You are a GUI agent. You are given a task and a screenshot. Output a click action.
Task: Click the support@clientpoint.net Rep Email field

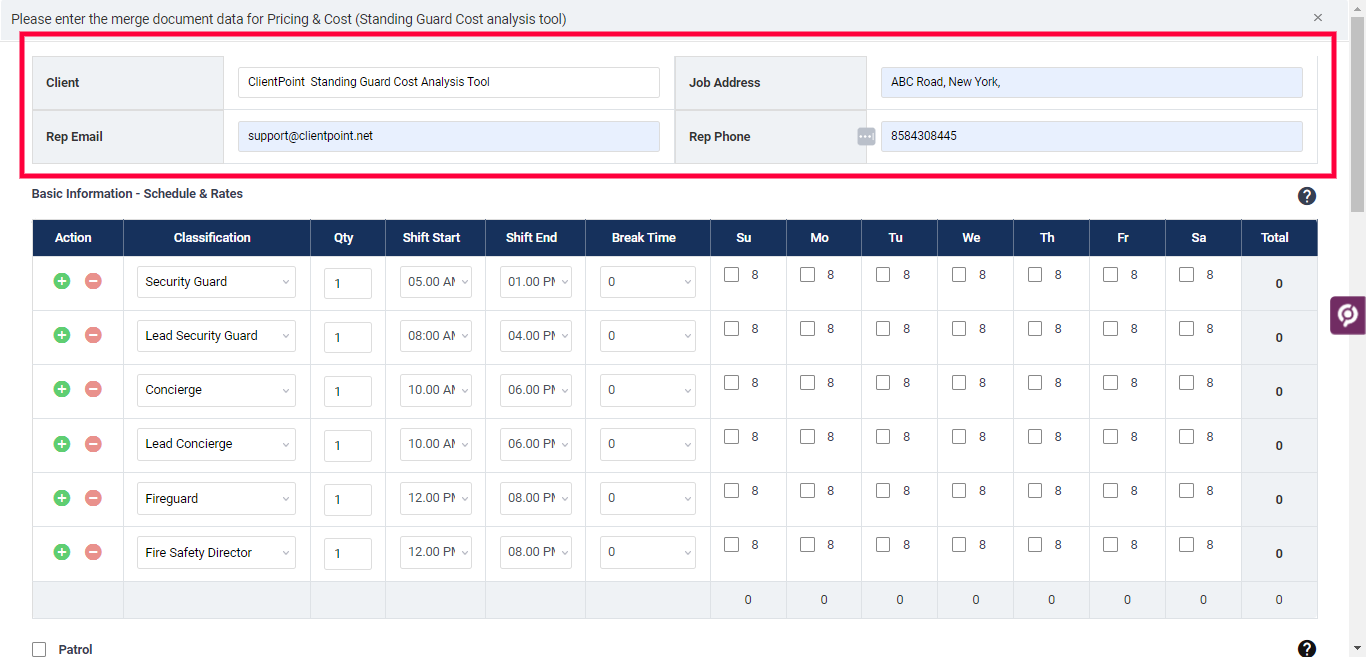pos(448,136)
